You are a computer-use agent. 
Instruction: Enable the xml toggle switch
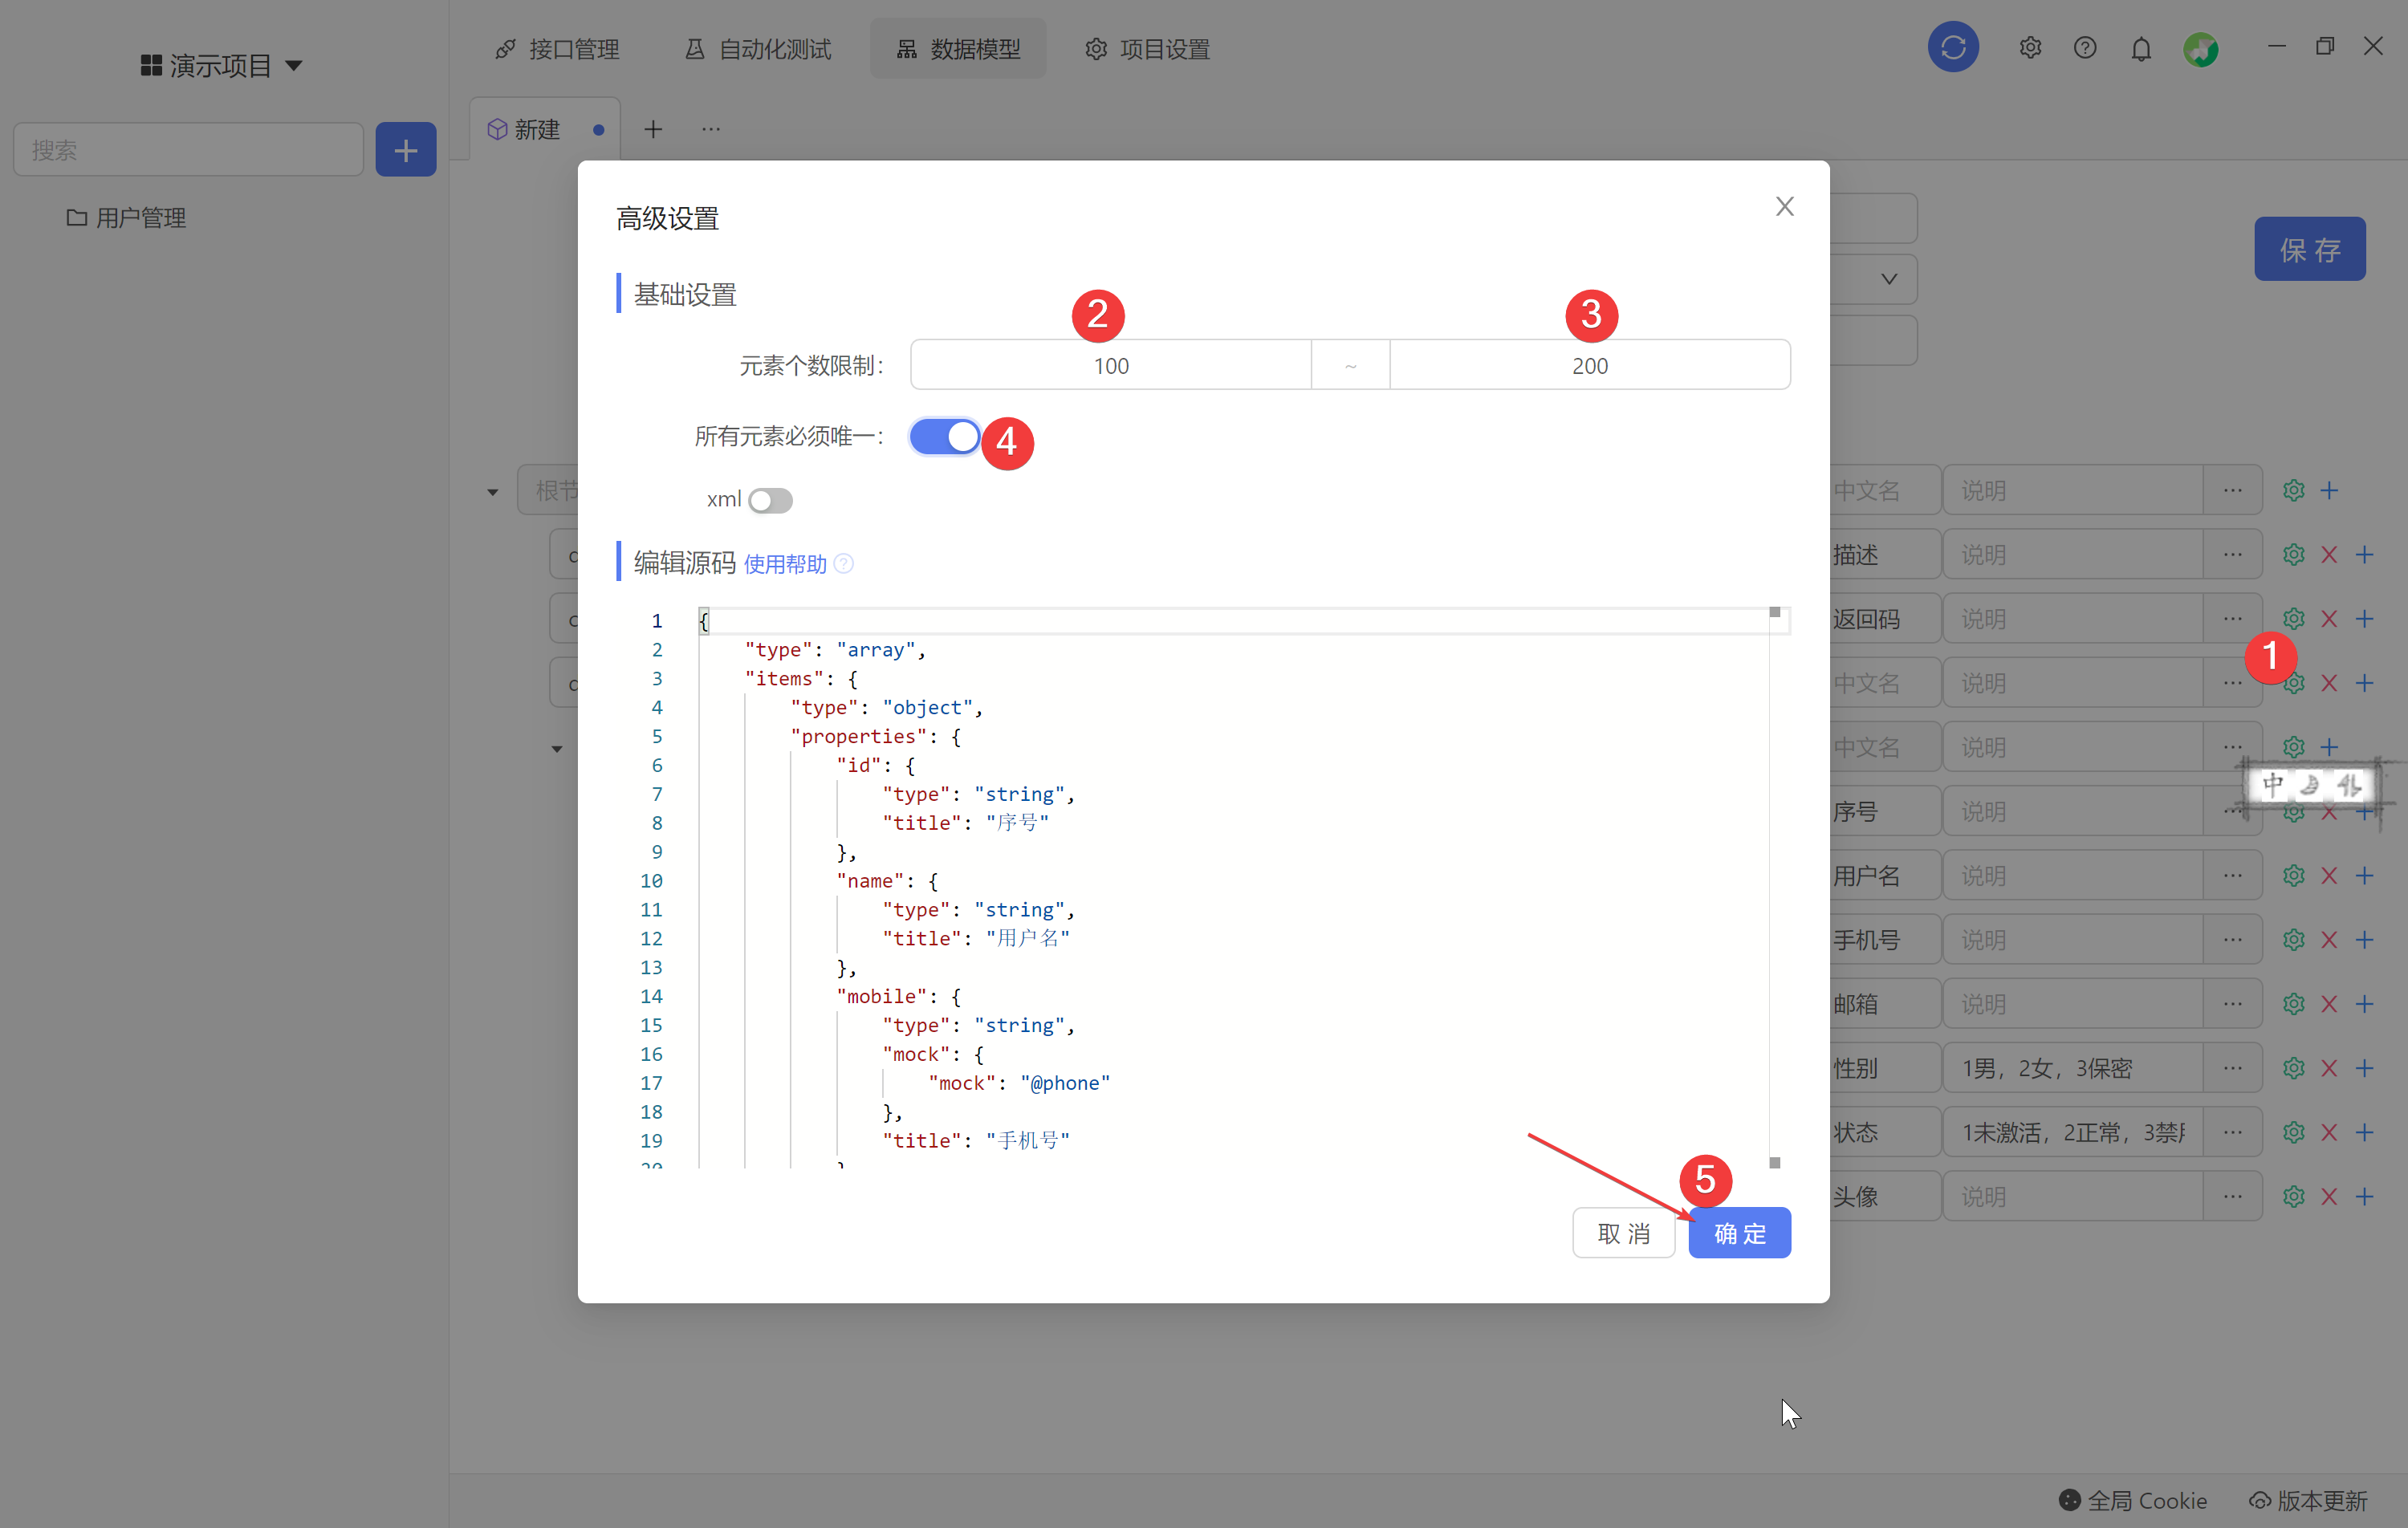point(770,500)
